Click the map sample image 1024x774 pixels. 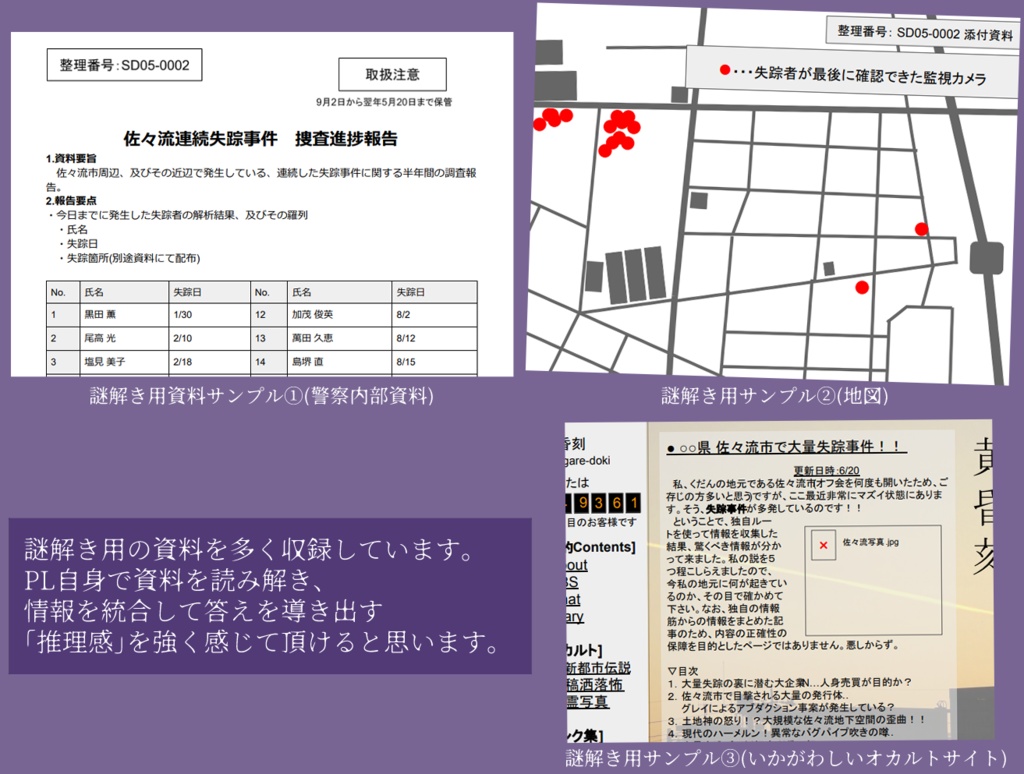(x=774, y=193)
